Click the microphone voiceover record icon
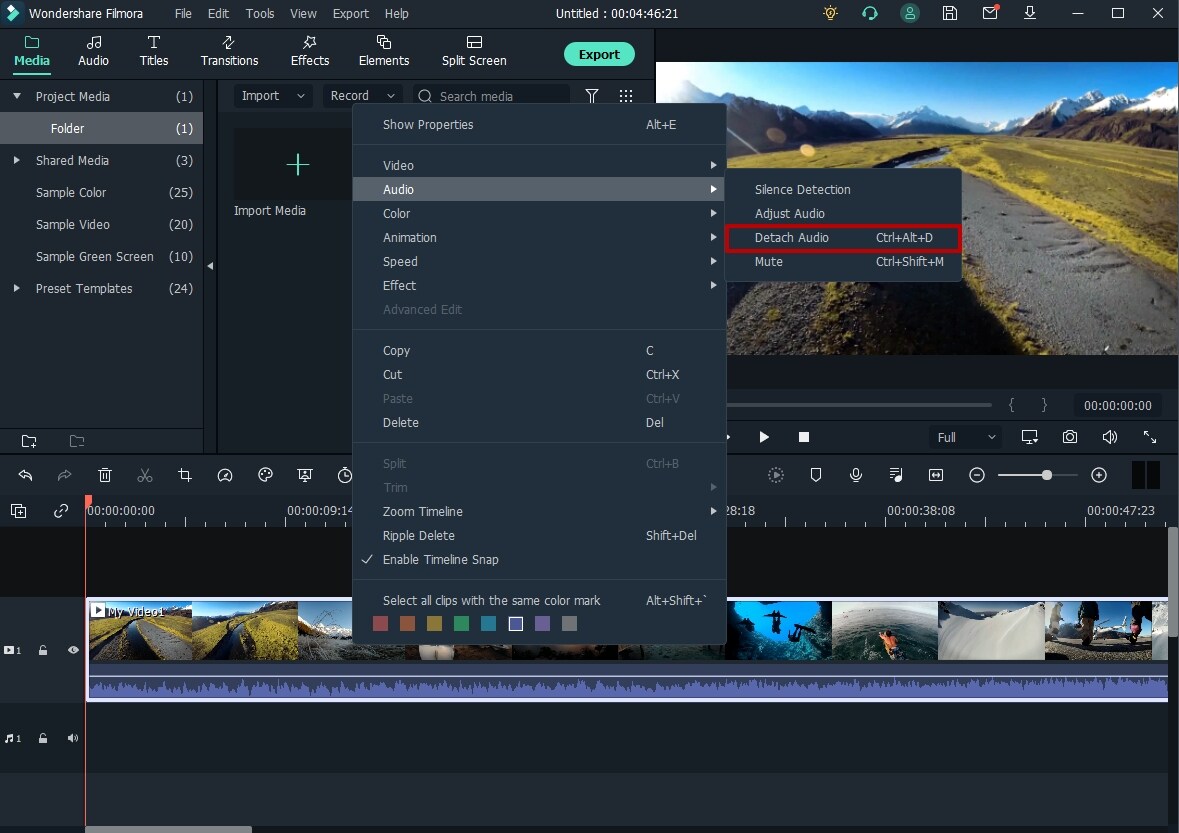Viewport: 1179px width, 833px height. tap(856, 475)
